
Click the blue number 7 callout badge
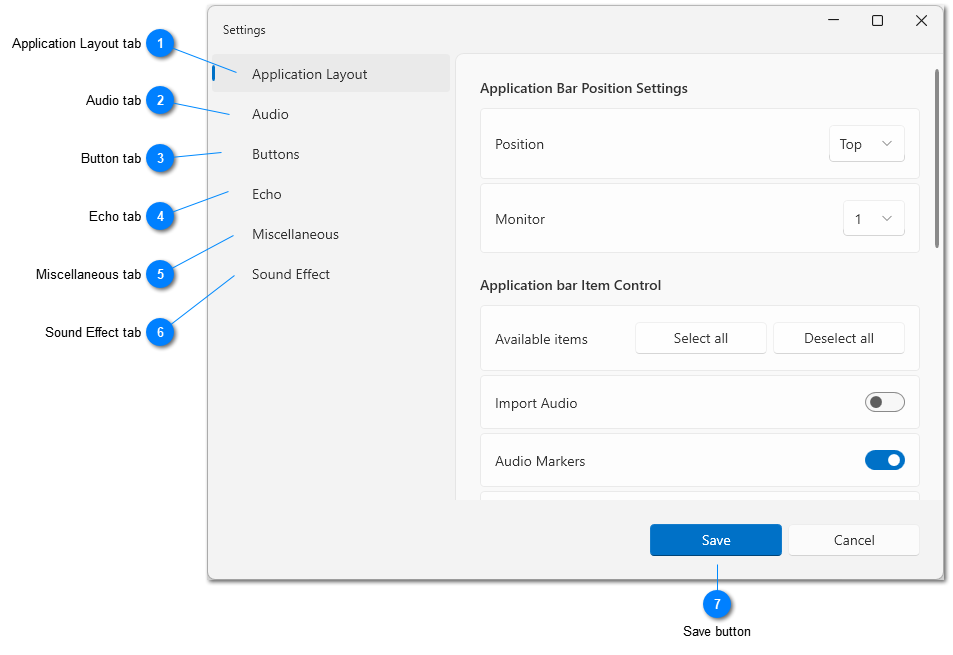717,604
